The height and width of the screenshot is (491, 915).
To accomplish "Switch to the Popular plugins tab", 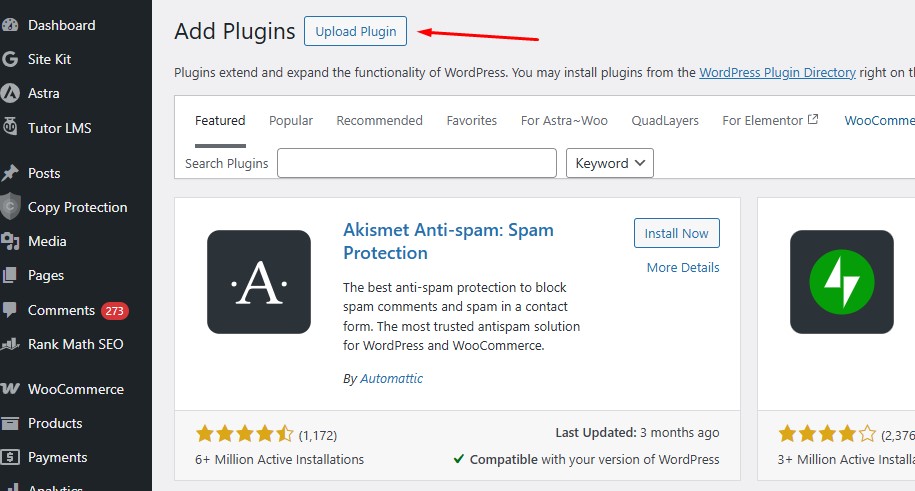I will point(291,121).
